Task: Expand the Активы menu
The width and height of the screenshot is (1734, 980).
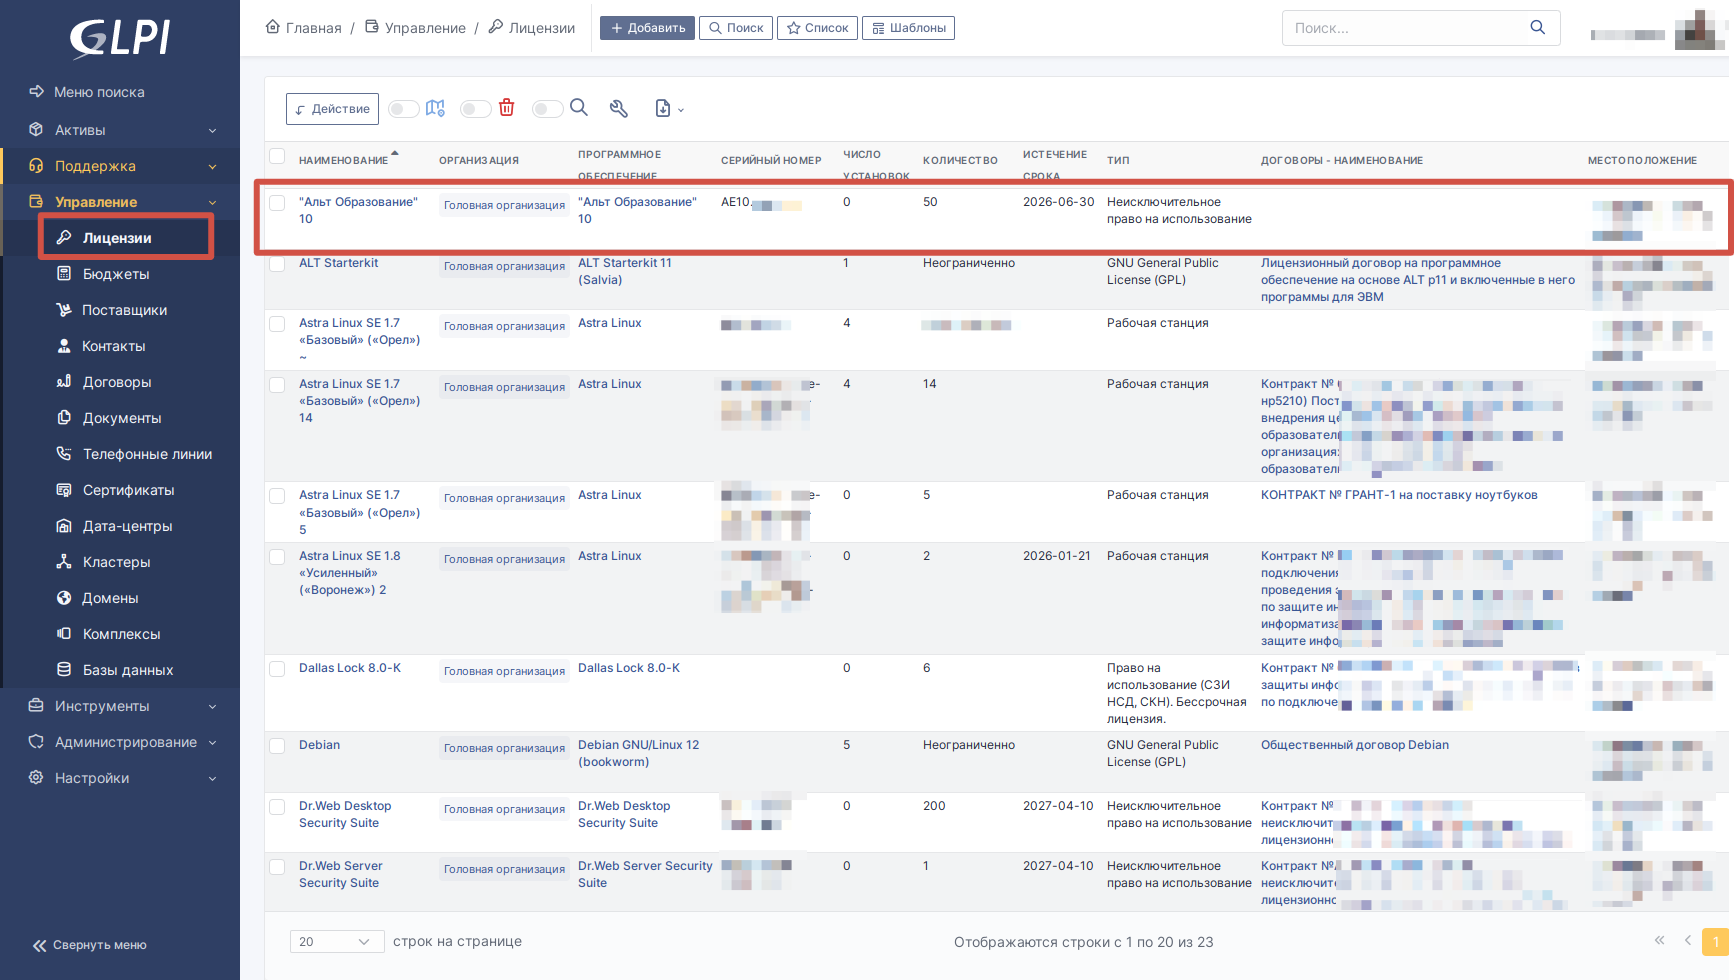Action: pos(120,130)
